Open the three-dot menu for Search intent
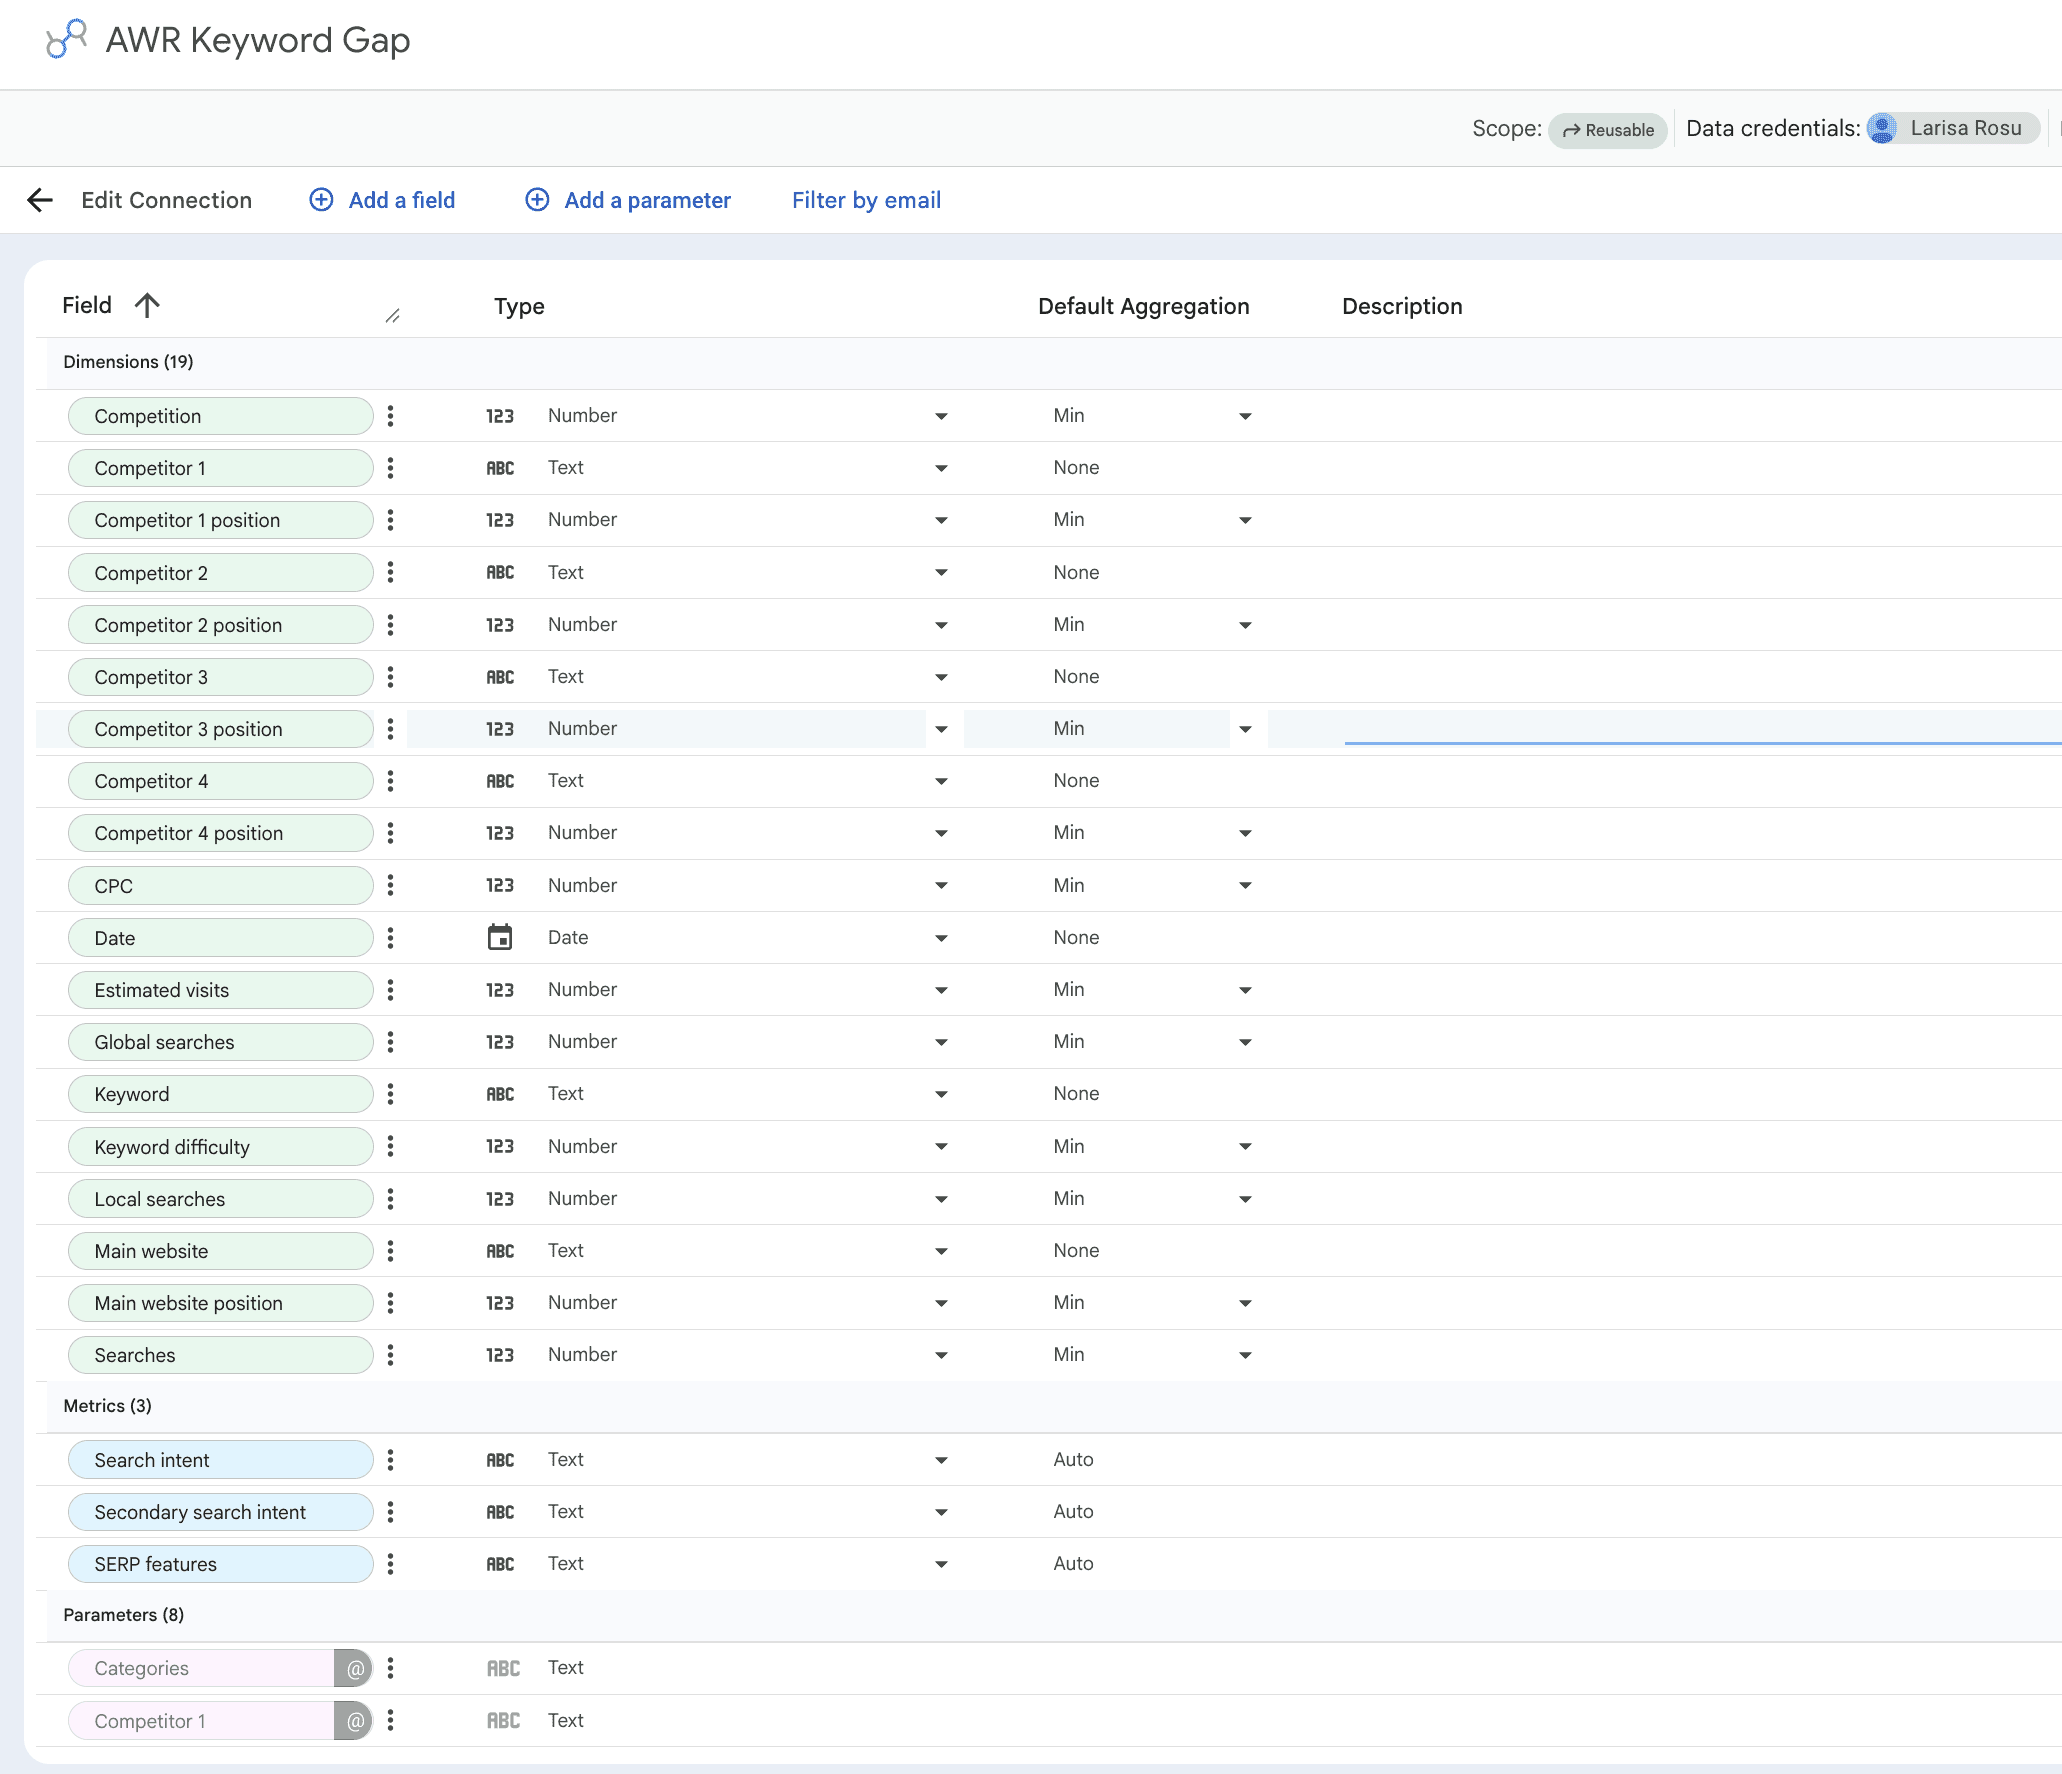 pos(390,1460)
